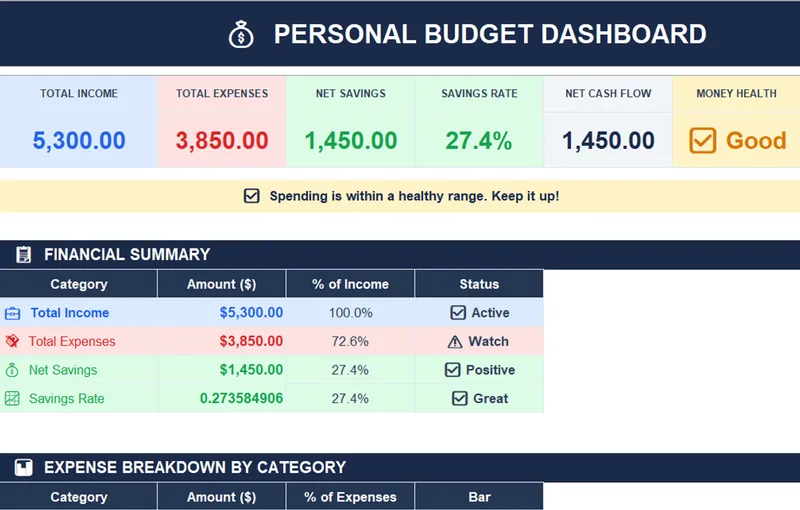
Task: Select the PERSONAL BUDGET DASHBOARD title
Action: pos(490,35)
